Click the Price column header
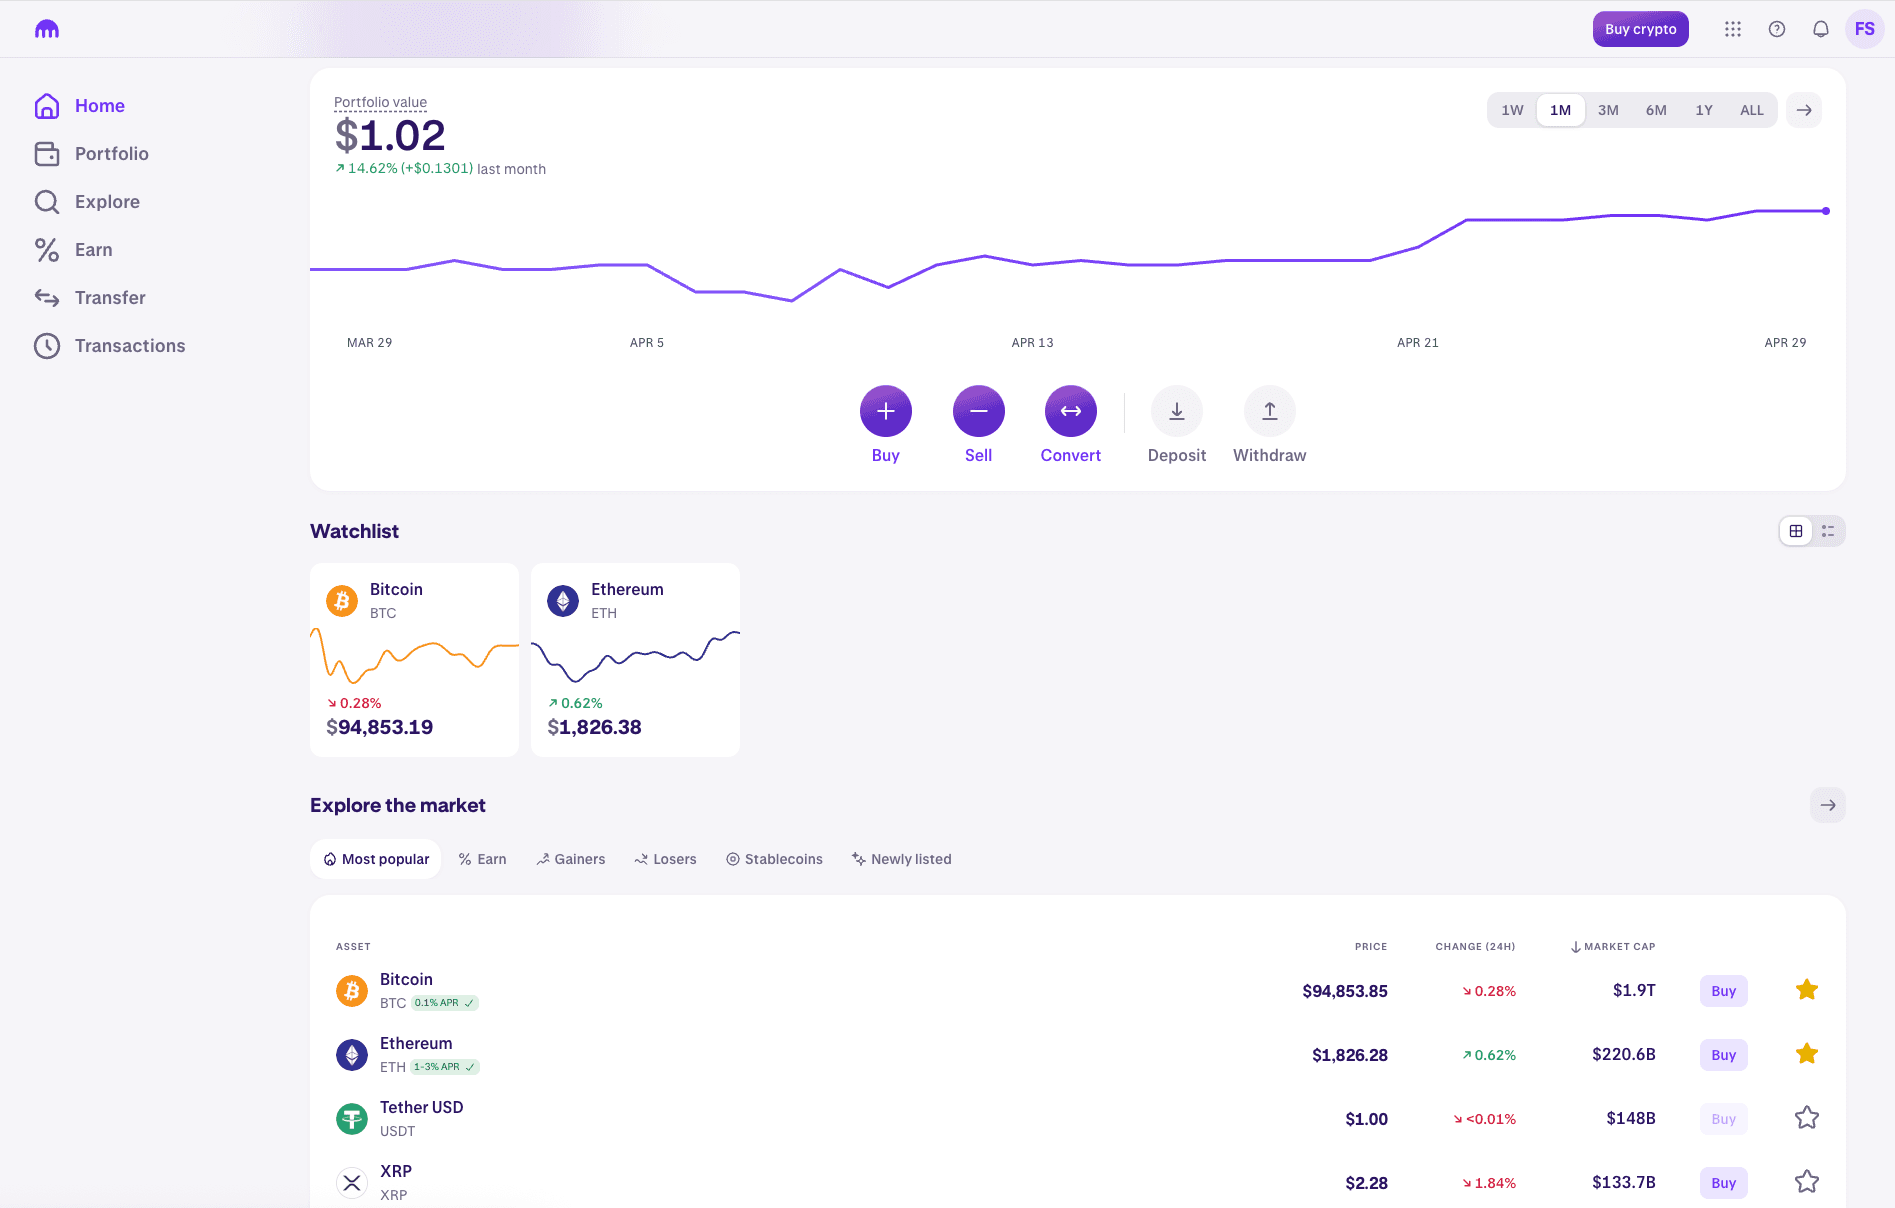This screenshot has width=1895, height=1208. coord(1371,946)
